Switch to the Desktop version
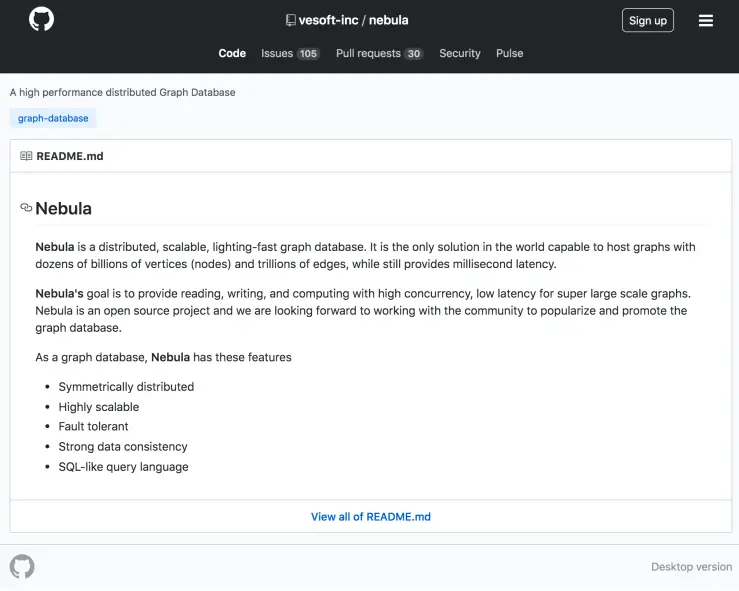The image size is (739, 591). coord(691,567)
